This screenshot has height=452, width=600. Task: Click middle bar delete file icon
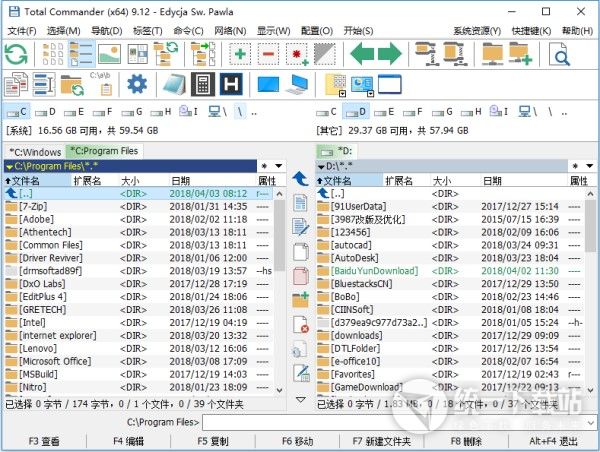[x=301, y=325]
